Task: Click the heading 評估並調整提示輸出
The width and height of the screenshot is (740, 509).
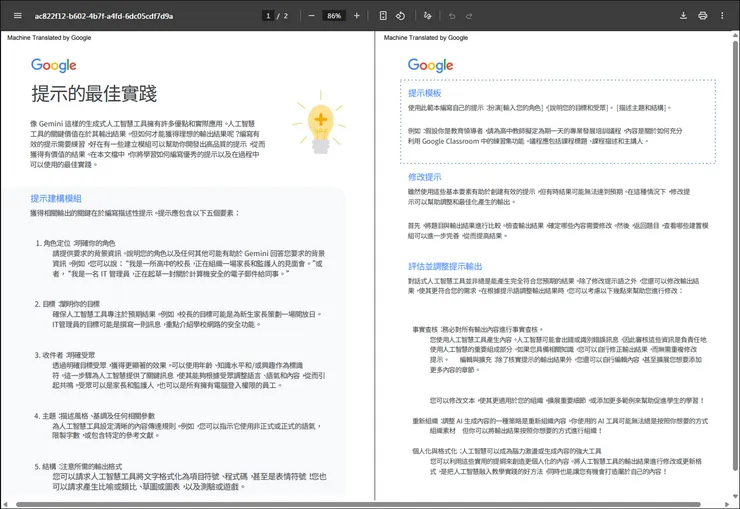Action: point(445,266)
